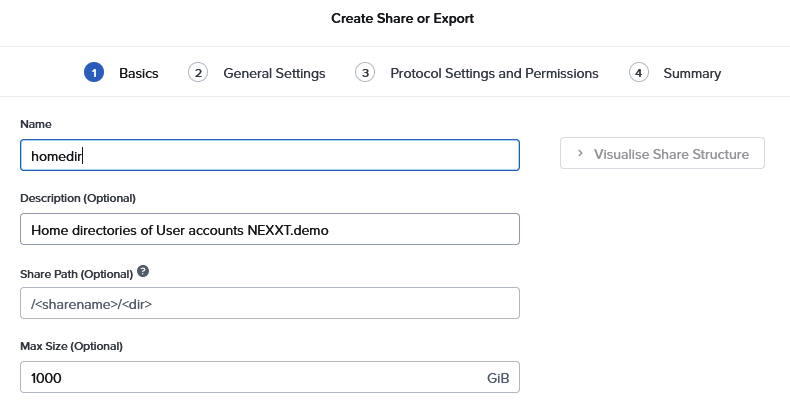Open Protocol Settings and Permissions step
The height and width of the screenshot is (413, 790).
(494, 73)
